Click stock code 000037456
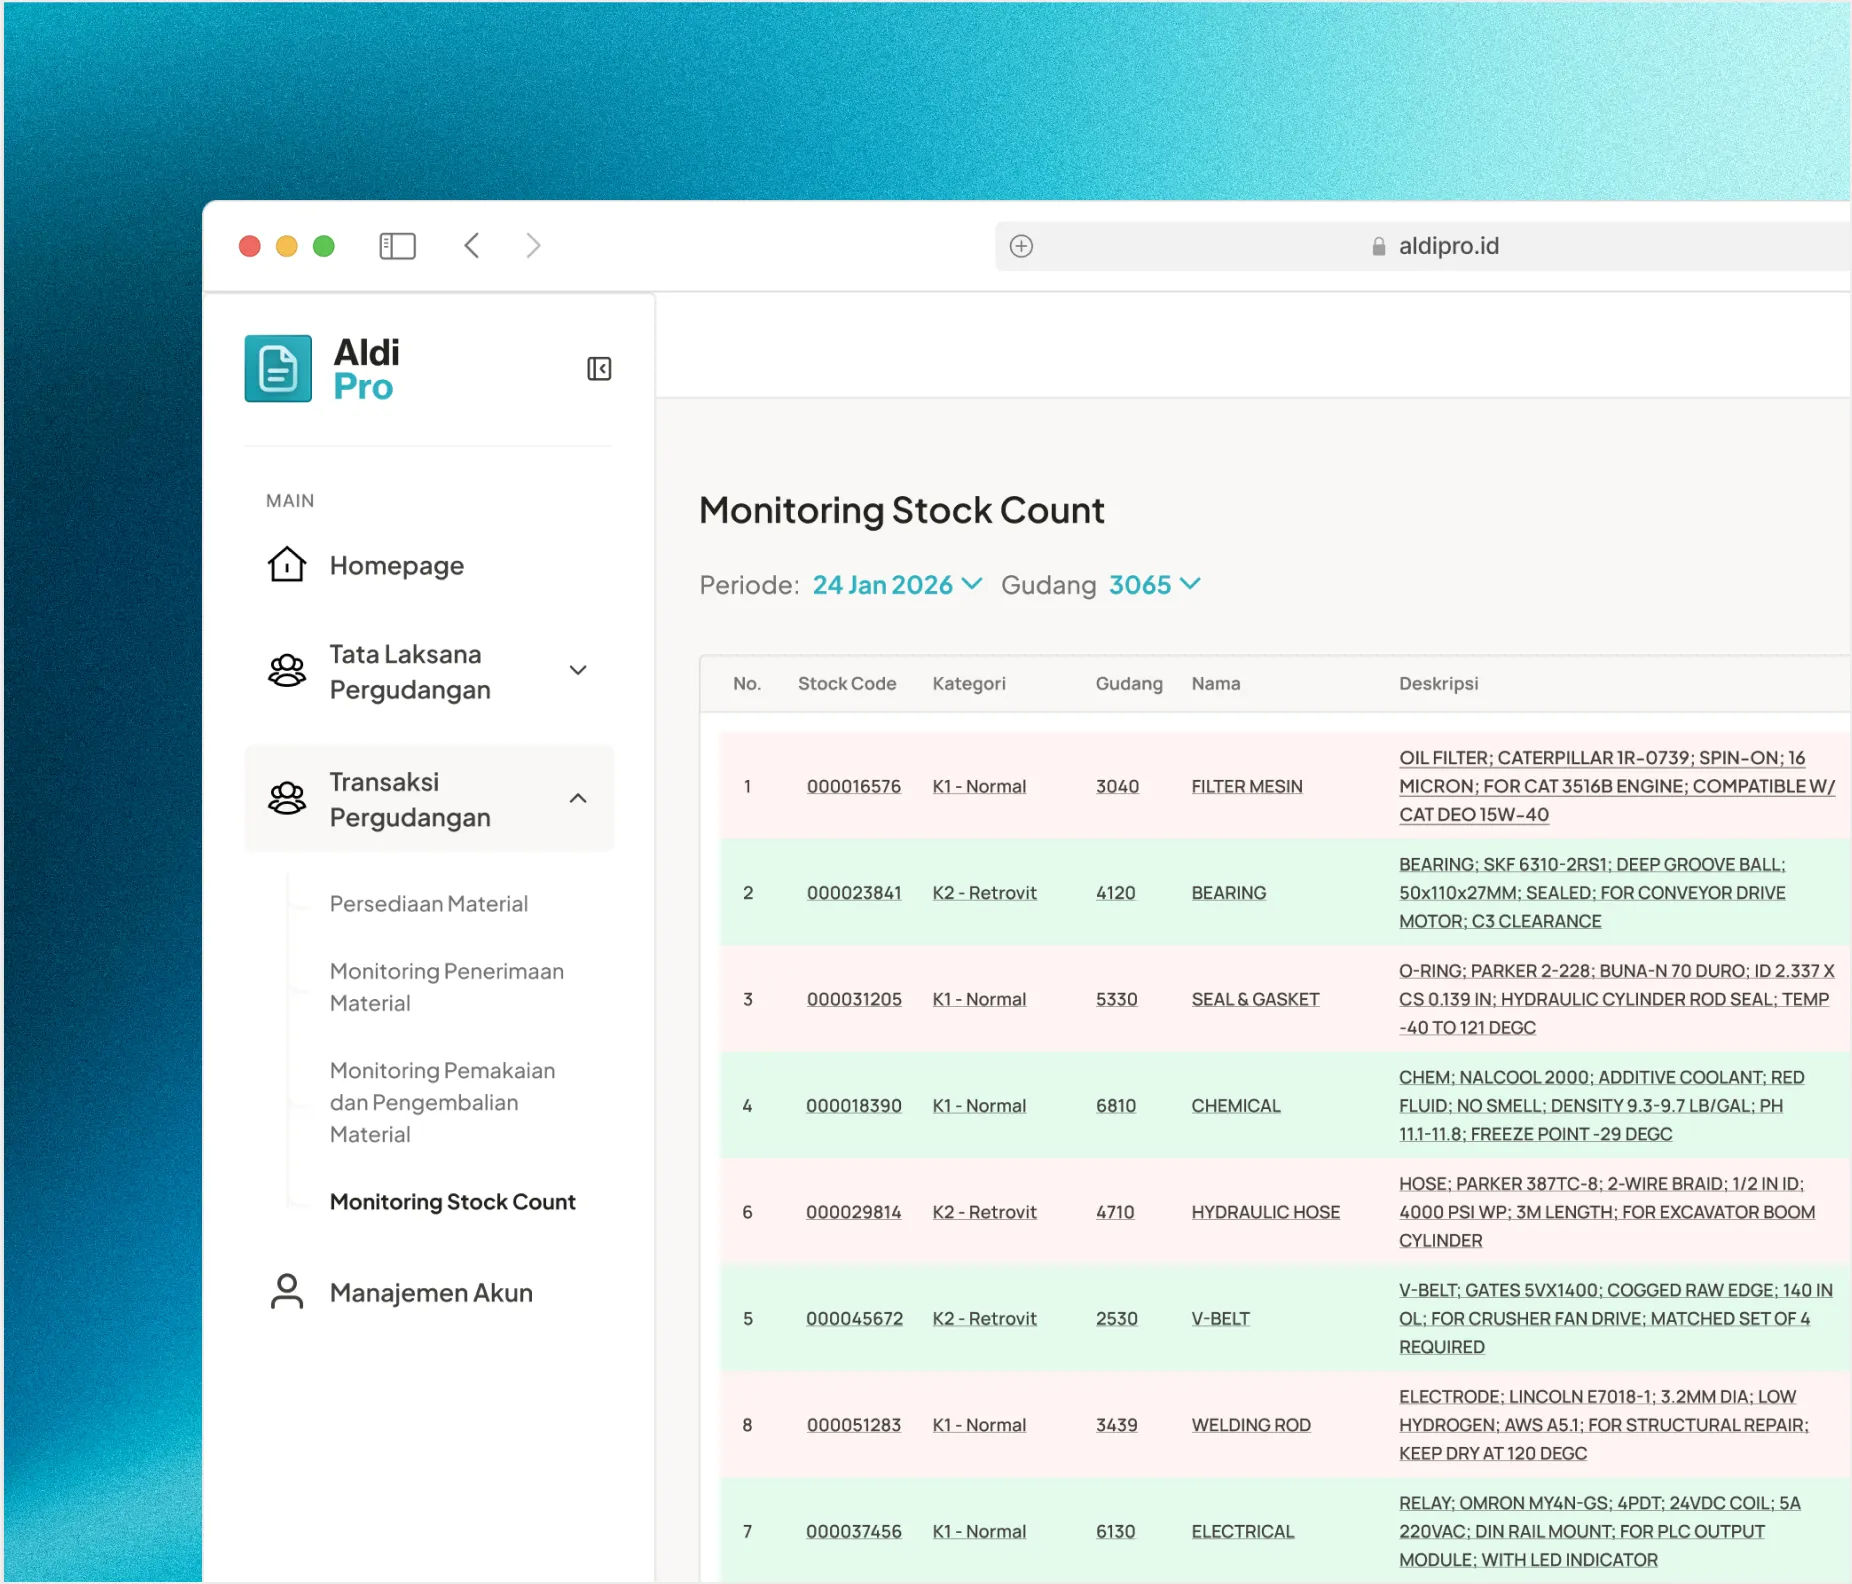Image resolution: width=1852 pixels, height=1584 pixels. (x=854, y=1532)
